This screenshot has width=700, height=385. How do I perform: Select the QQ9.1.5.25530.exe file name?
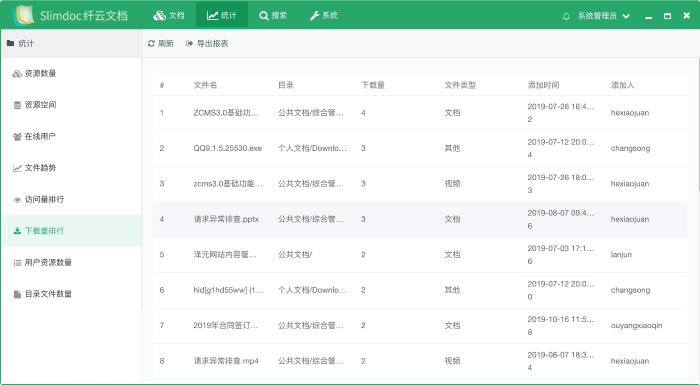click(x=228, y=148)
